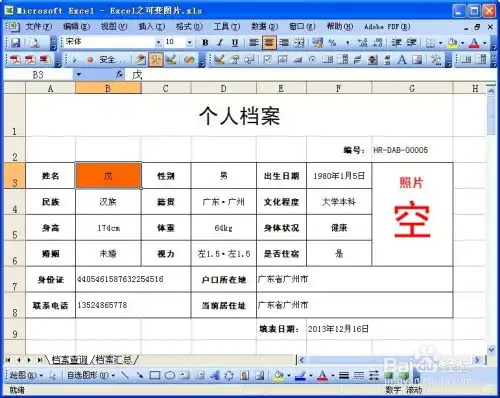Open the 宋体 font name dropdown
Image resolution: width=500 pixels, height=398 pixels.
(x=158, y=42)
